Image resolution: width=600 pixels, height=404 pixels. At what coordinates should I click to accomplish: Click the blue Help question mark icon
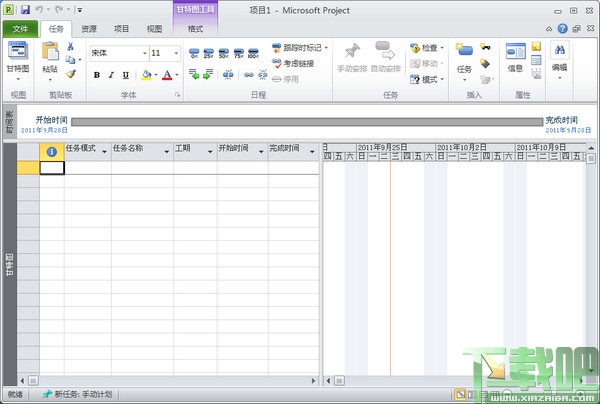[x=562, y=29]
